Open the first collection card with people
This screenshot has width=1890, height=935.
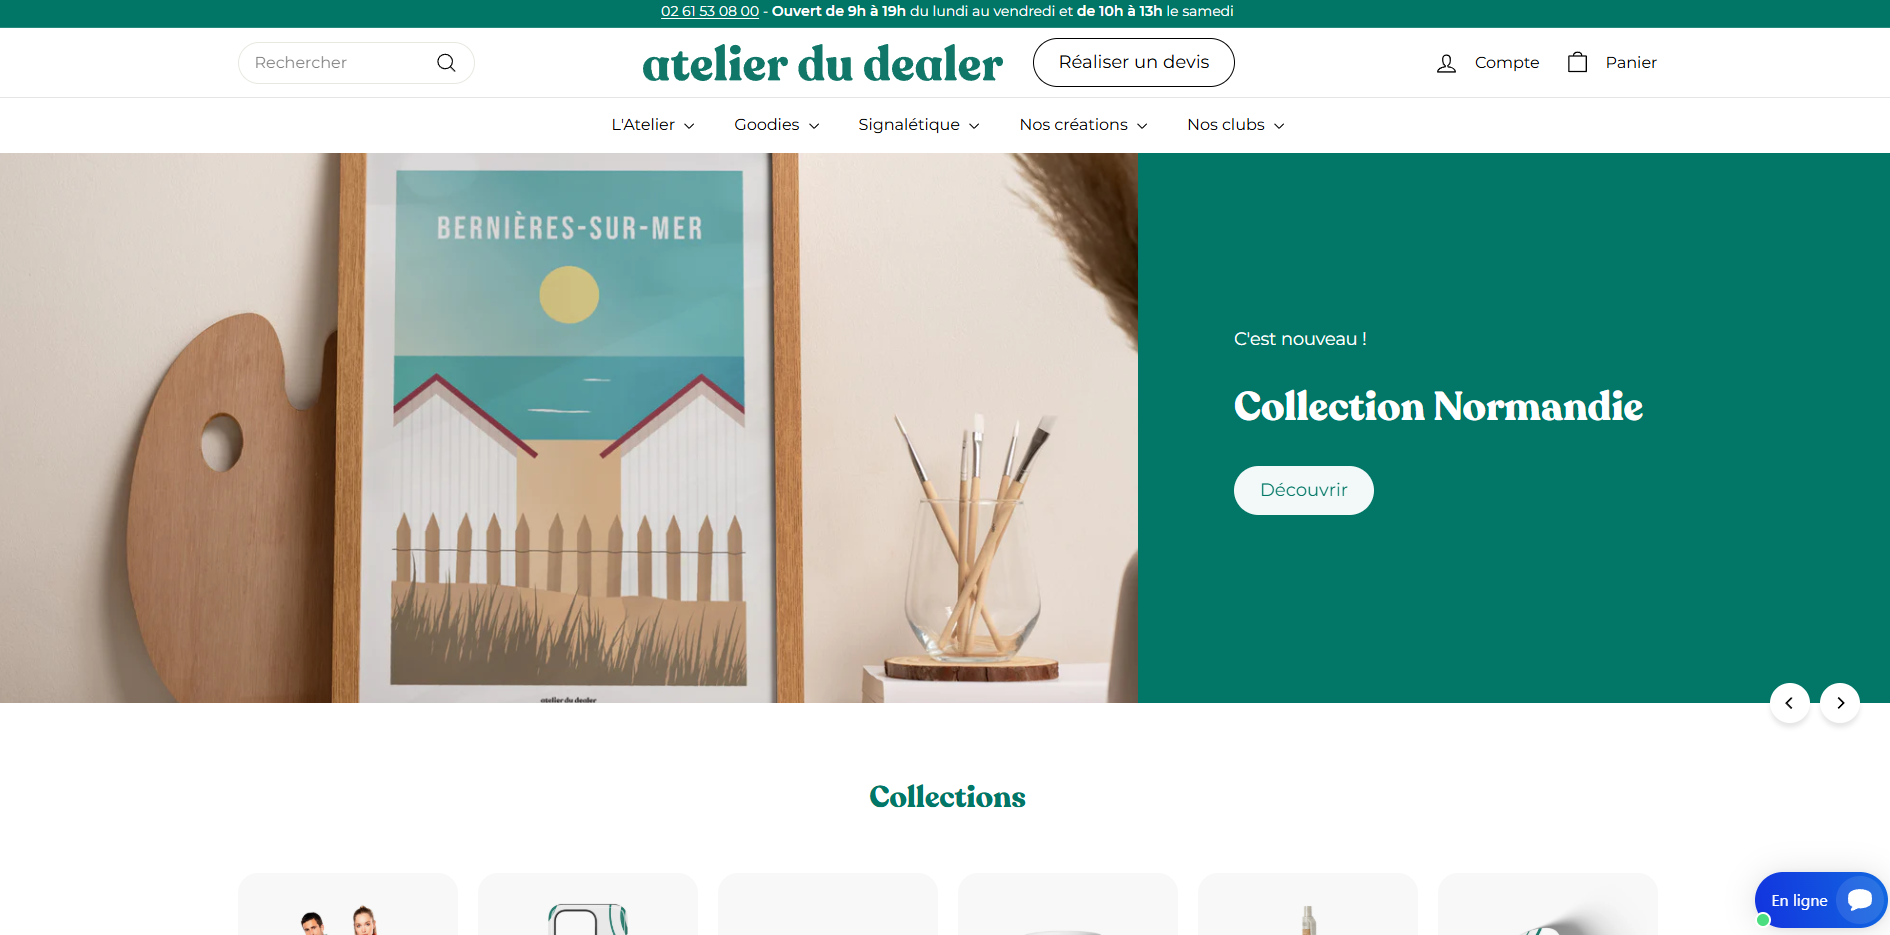(348, 905)
